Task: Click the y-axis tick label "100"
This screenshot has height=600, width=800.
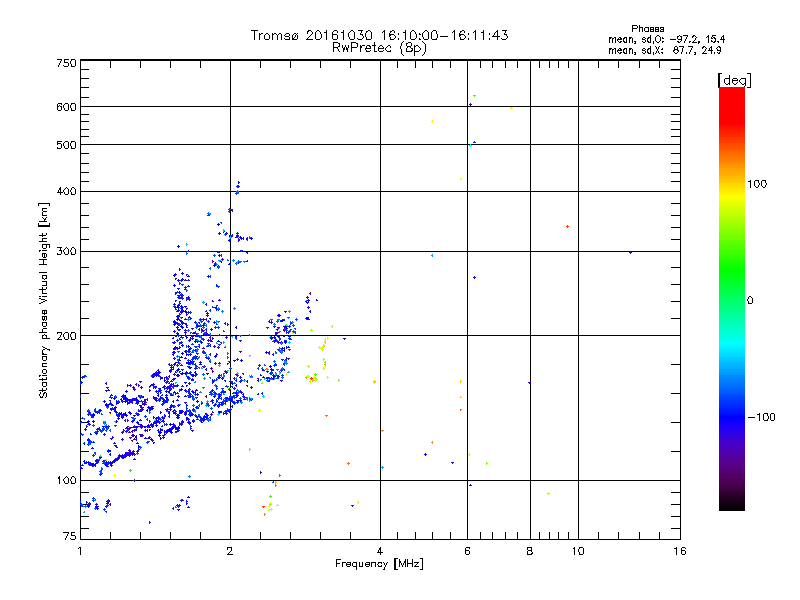Action: point(66,480)
